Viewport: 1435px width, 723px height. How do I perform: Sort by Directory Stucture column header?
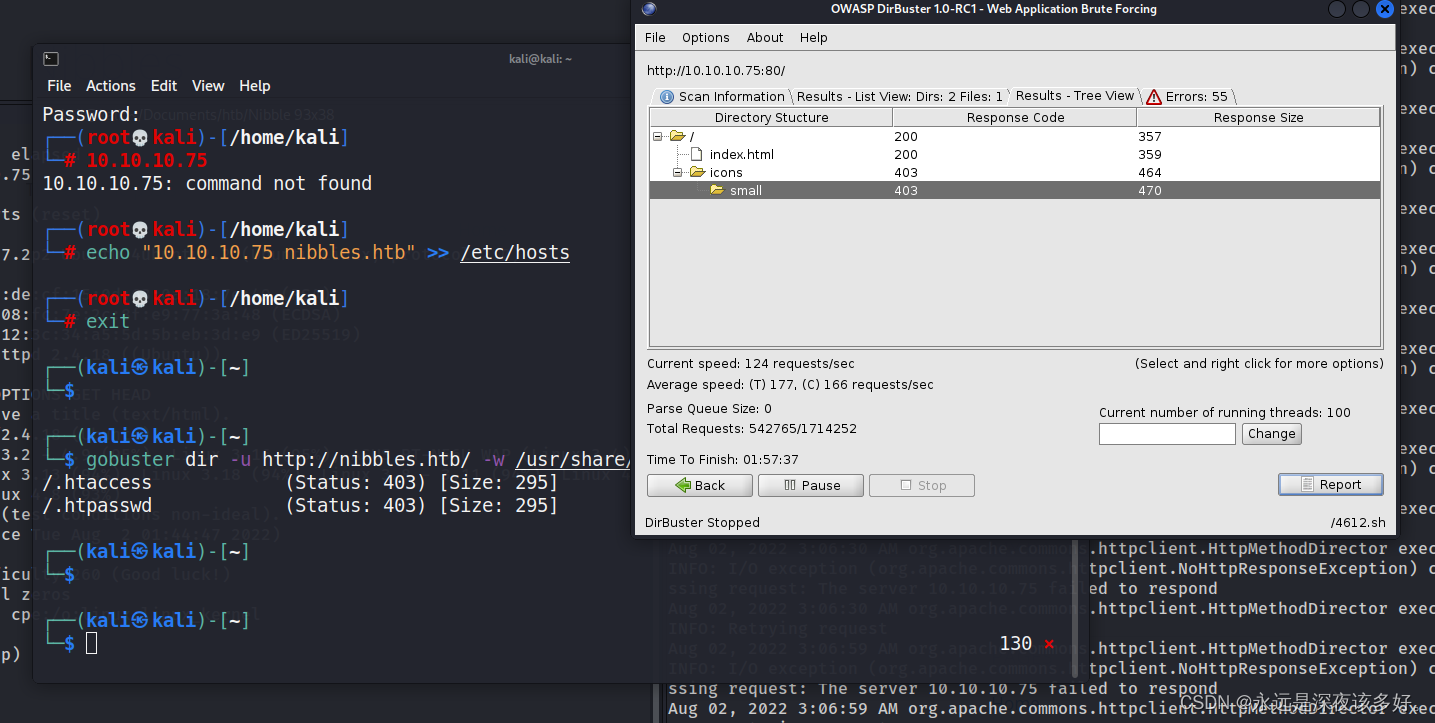point(771,118)
